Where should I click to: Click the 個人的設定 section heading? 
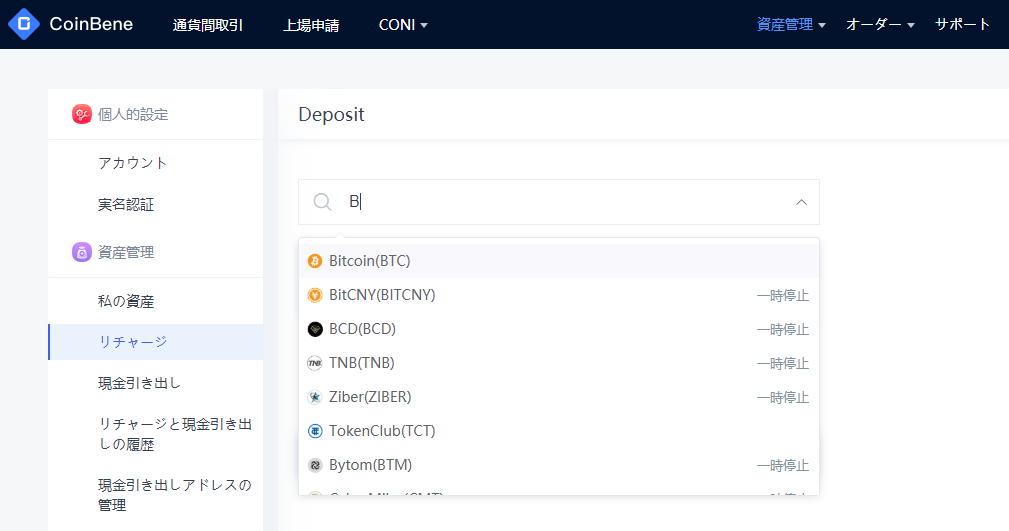pyautogui.click(x=133, y=115)
